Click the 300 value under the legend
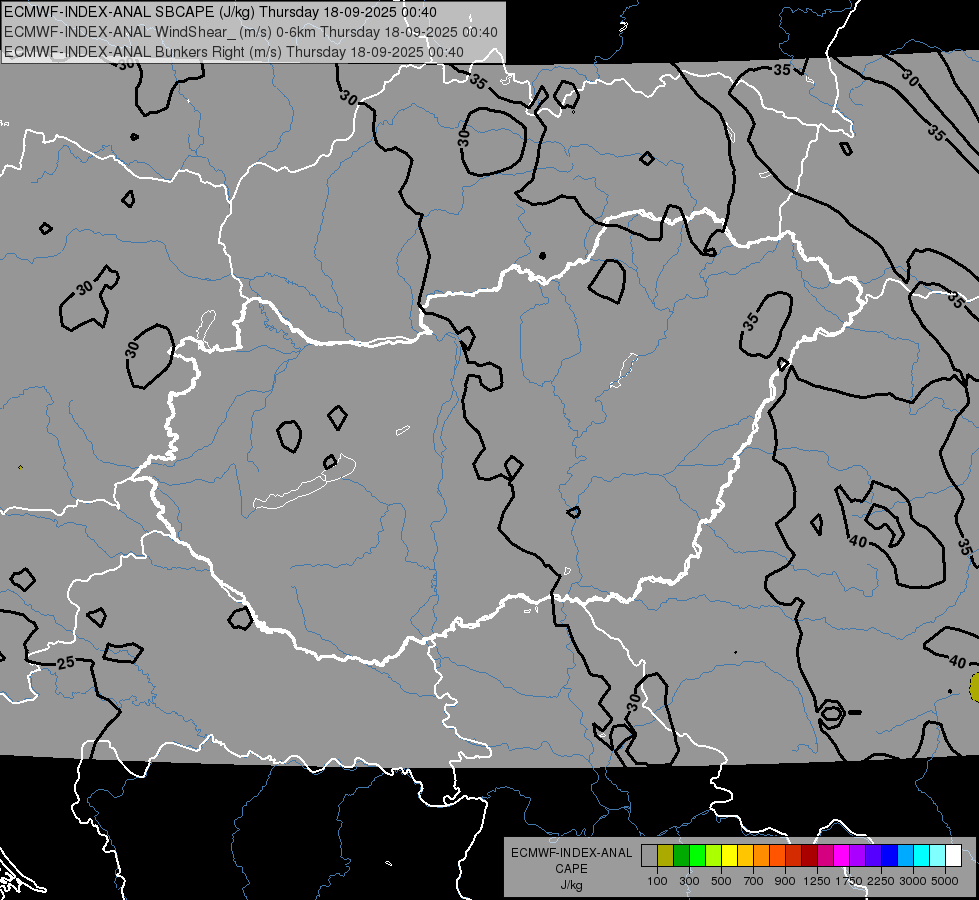The width and height of the screenshot is (979, 900). [x=689, y=881]
